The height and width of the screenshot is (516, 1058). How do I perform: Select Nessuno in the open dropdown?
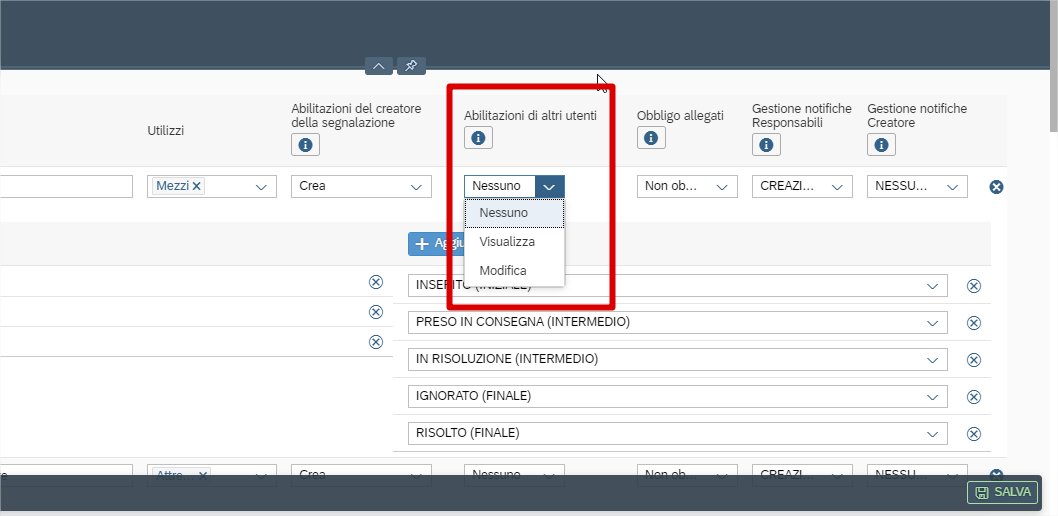(514, 213)
